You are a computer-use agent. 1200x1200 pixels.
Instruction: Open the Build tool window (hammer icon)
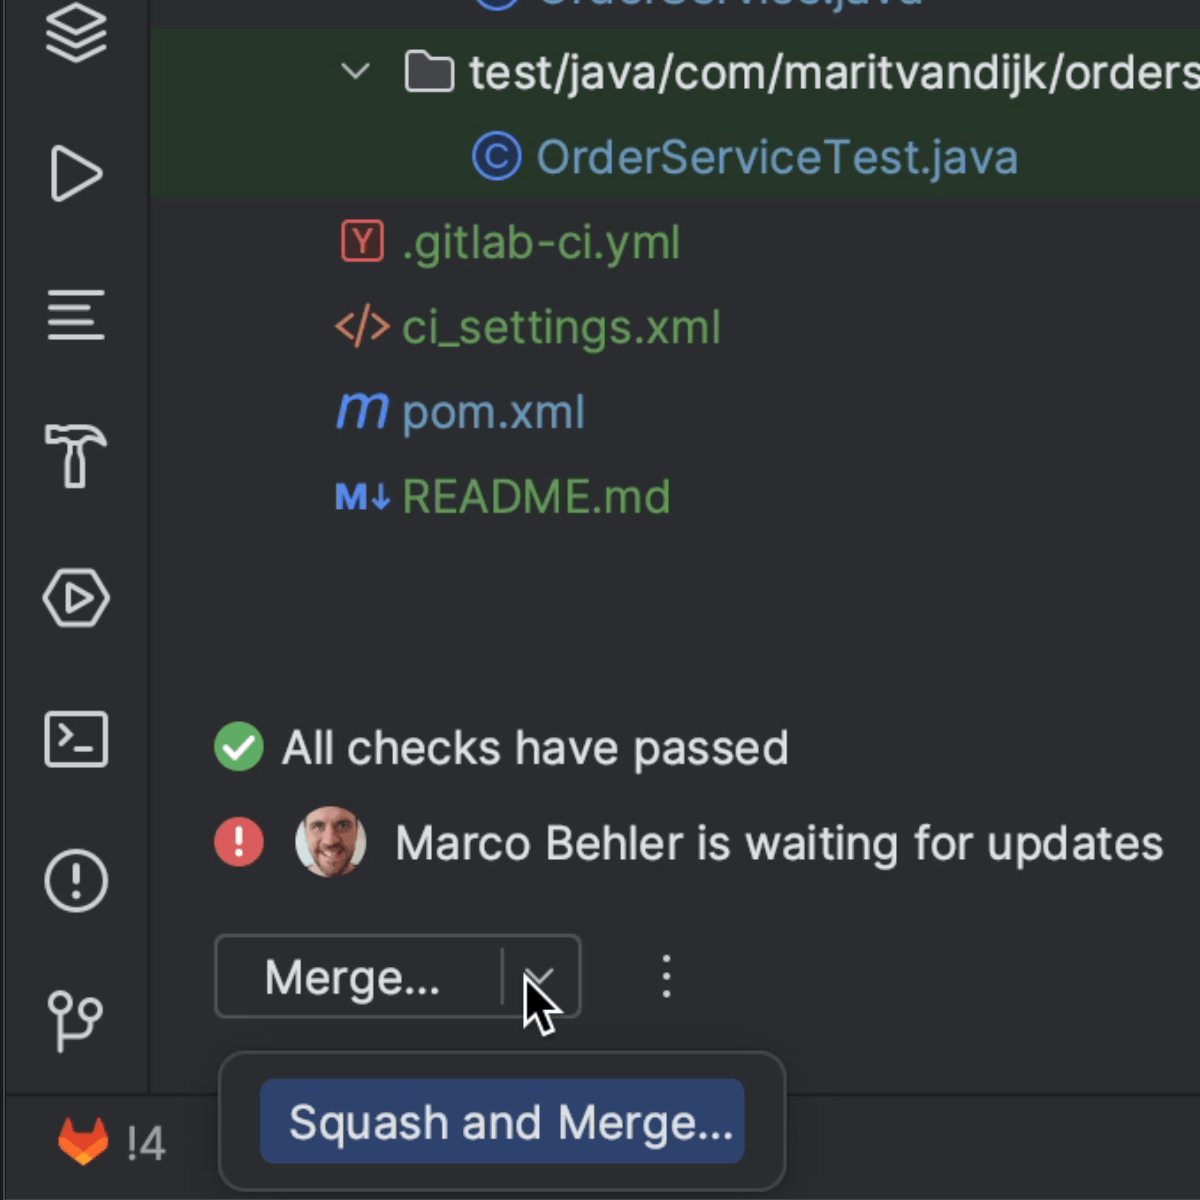pyautogui.click(x=76, y=456)
